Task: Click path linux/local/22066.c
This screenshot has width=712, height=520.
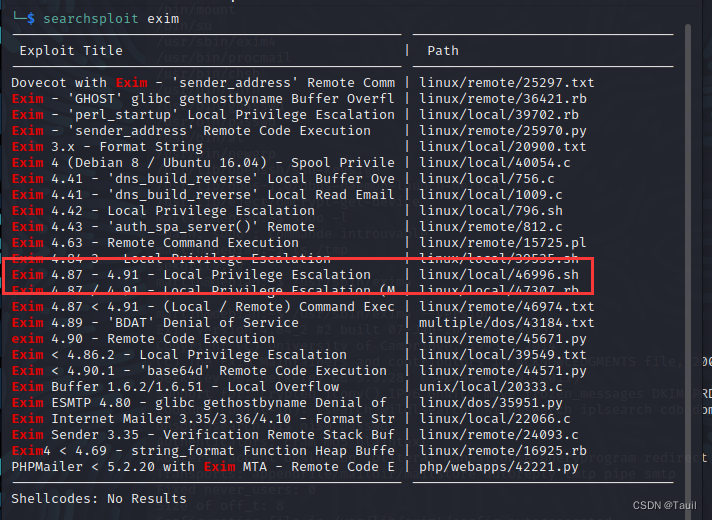Action: [494, 419]
